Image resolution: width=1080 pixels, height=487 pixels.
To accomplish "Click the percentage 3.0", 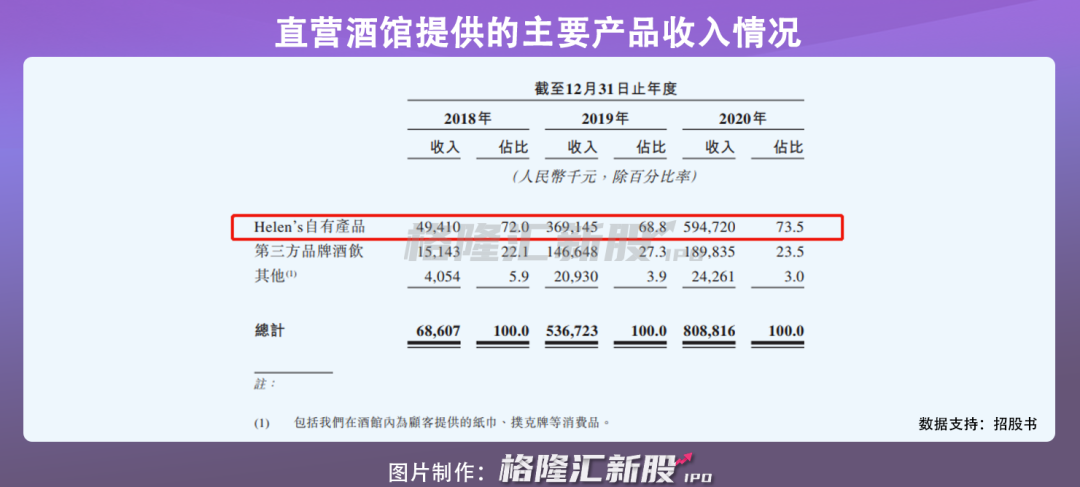I will (794, 277).
